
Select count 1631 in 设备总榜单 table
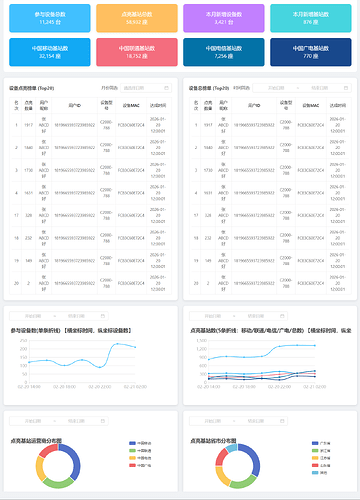coord(208,193)
